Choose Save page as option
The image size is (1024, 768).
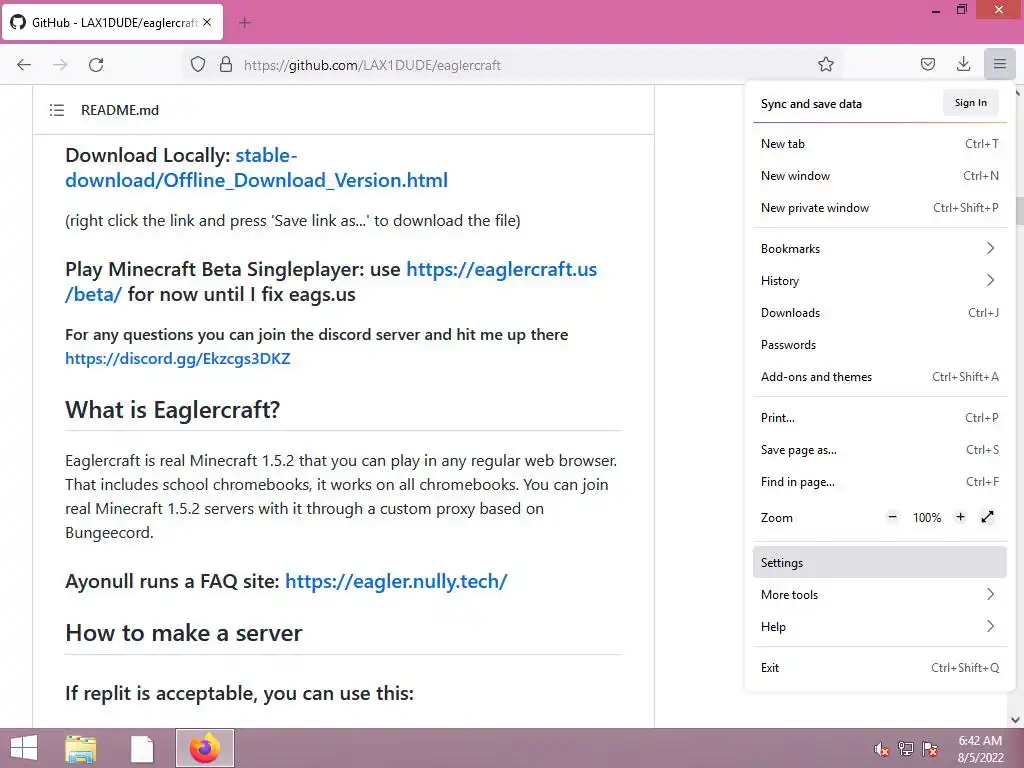click(880, 450)
